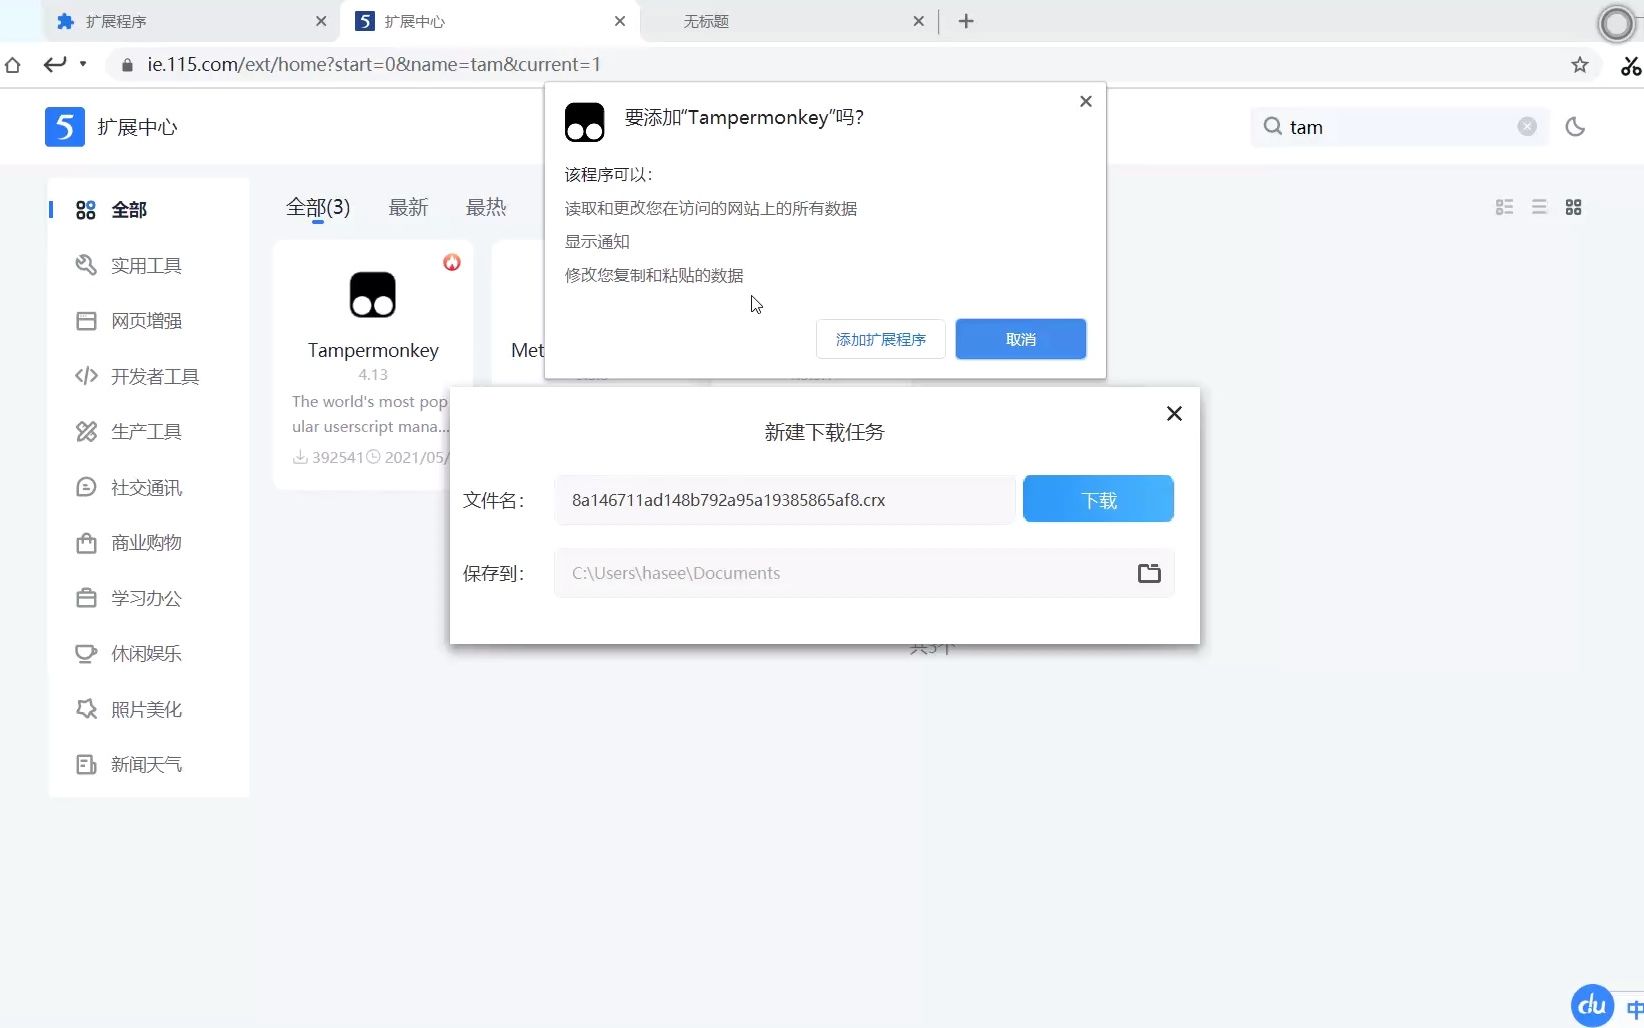Switch to compact list view icon
This screenshot has width=1644, height=1028.
[x=1539, y=207]
